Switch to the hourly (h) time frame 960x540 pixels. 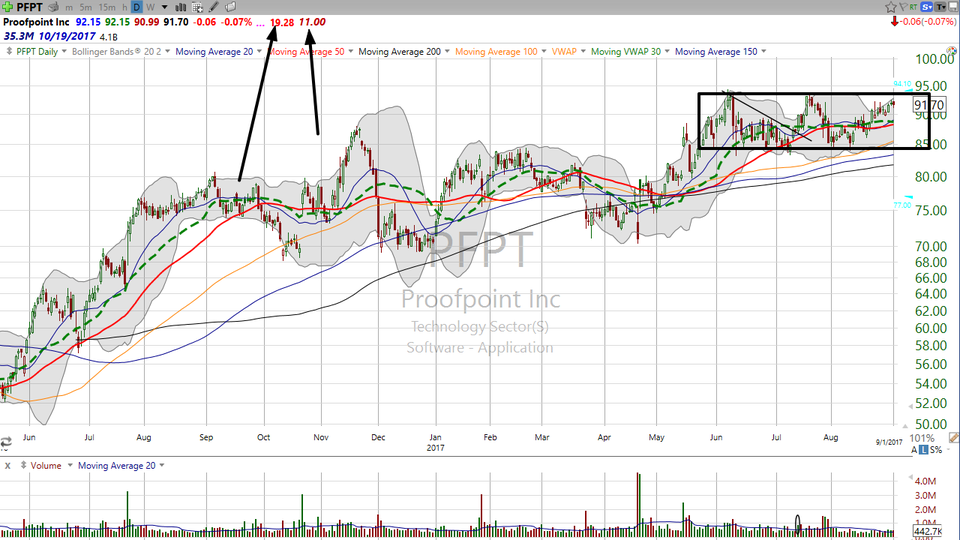click(x=124, y=7)
